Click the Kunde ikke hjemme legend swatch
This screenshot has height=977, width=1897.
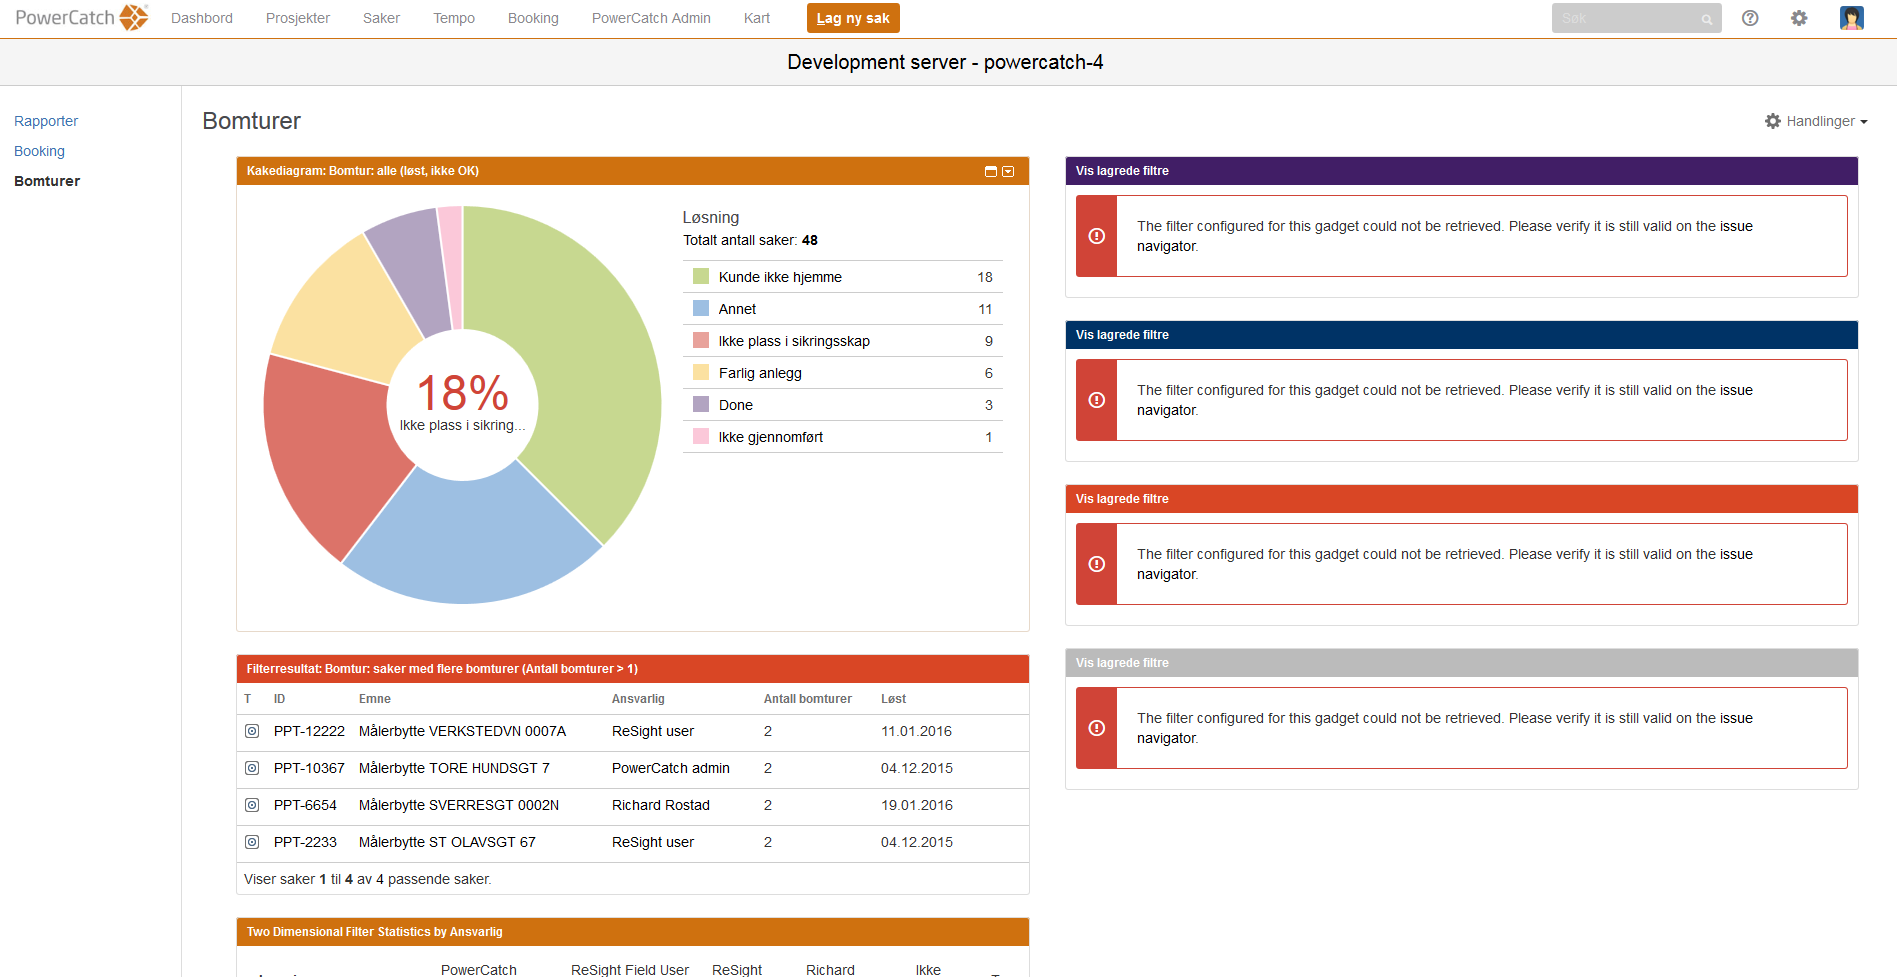click(x=701, y=277)
